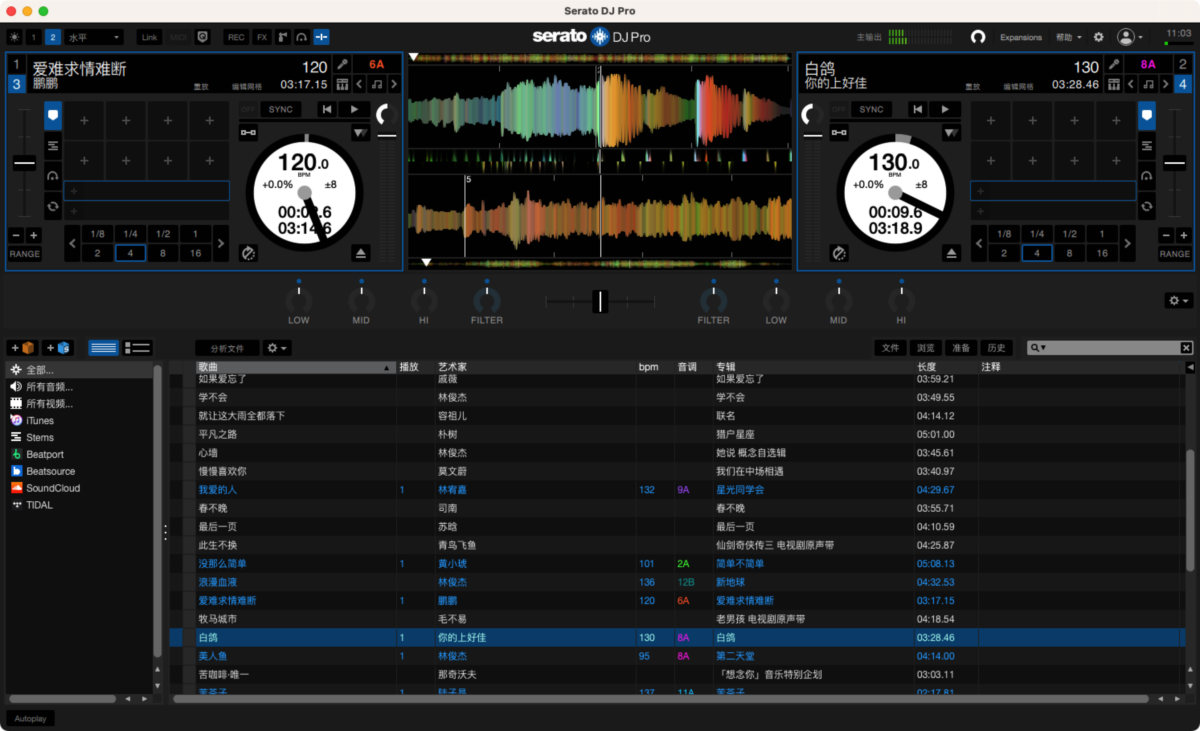Toggle Link in the top toolbar
1200x731 pixels.
[x=149, y=37]
